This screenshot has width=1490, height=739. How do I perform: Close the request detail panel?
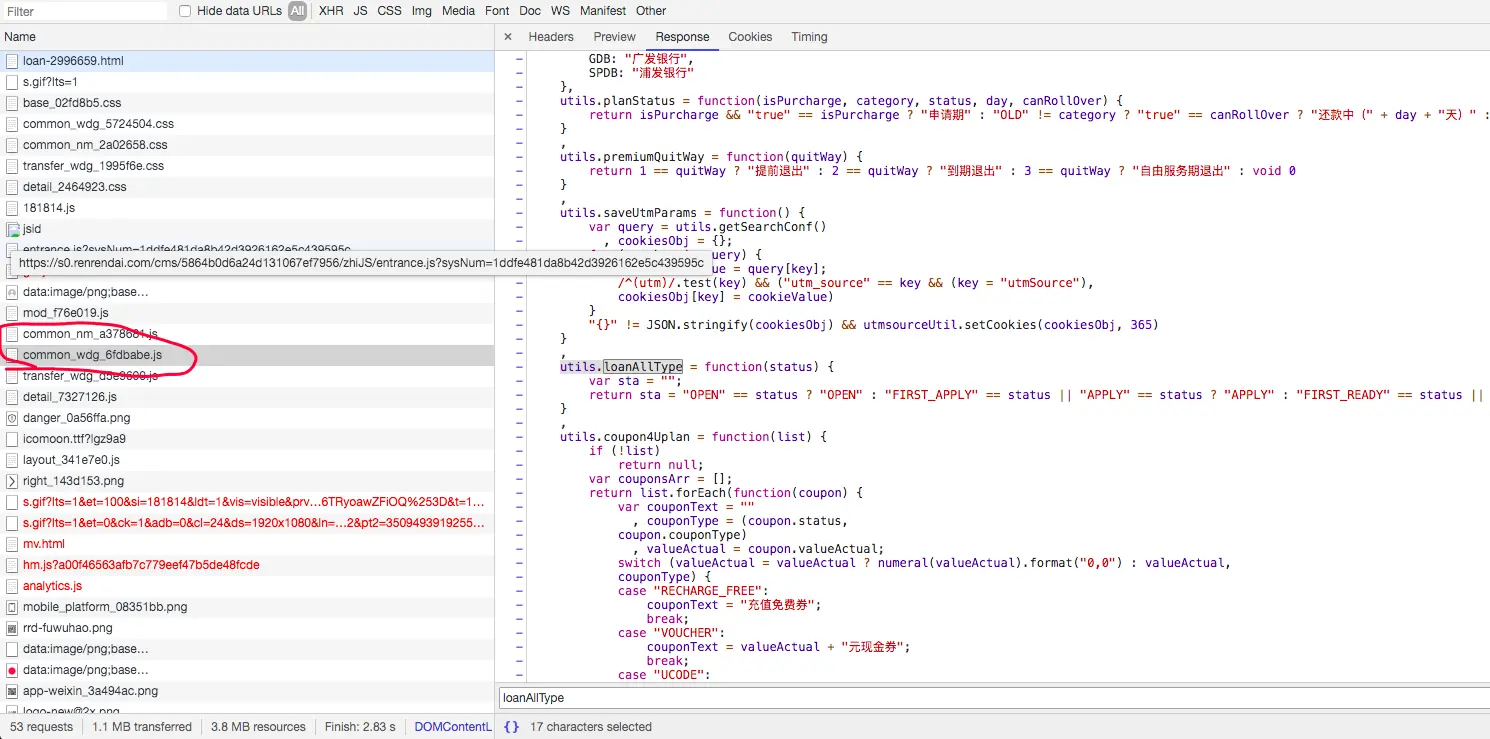[508, 37]
